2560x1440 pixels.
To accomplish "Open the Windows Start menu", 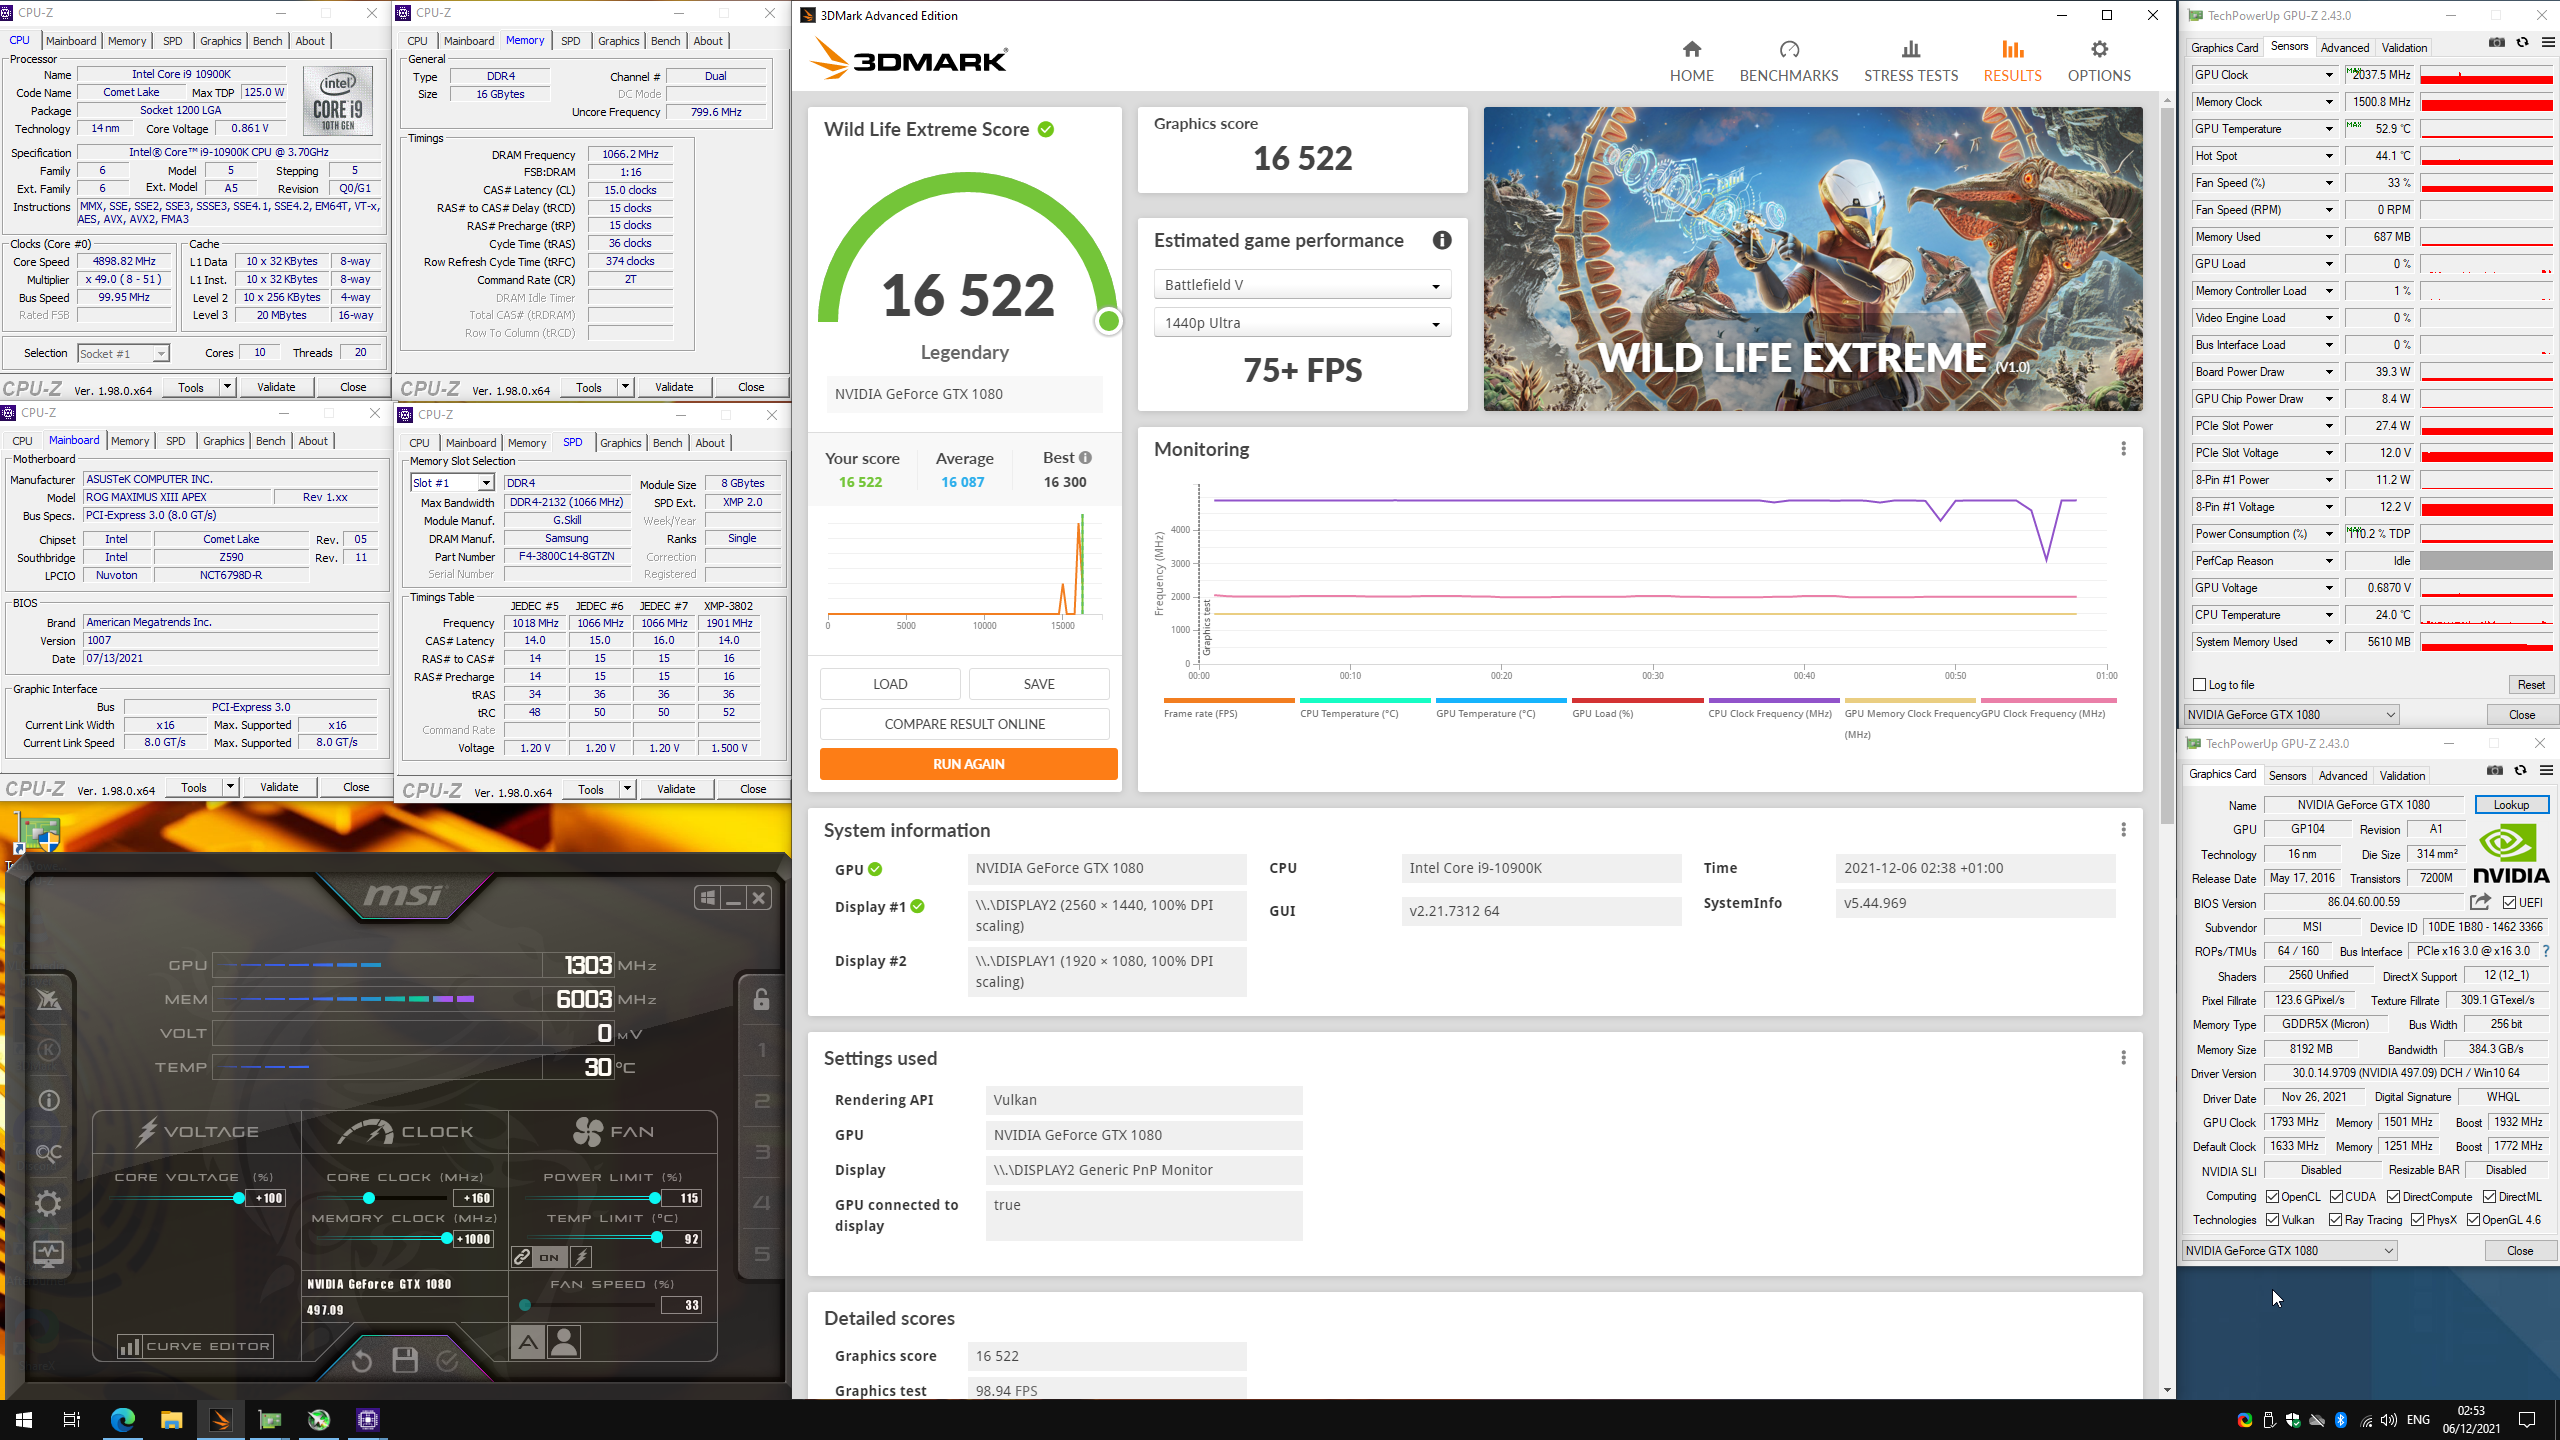I will [24, 1420].
